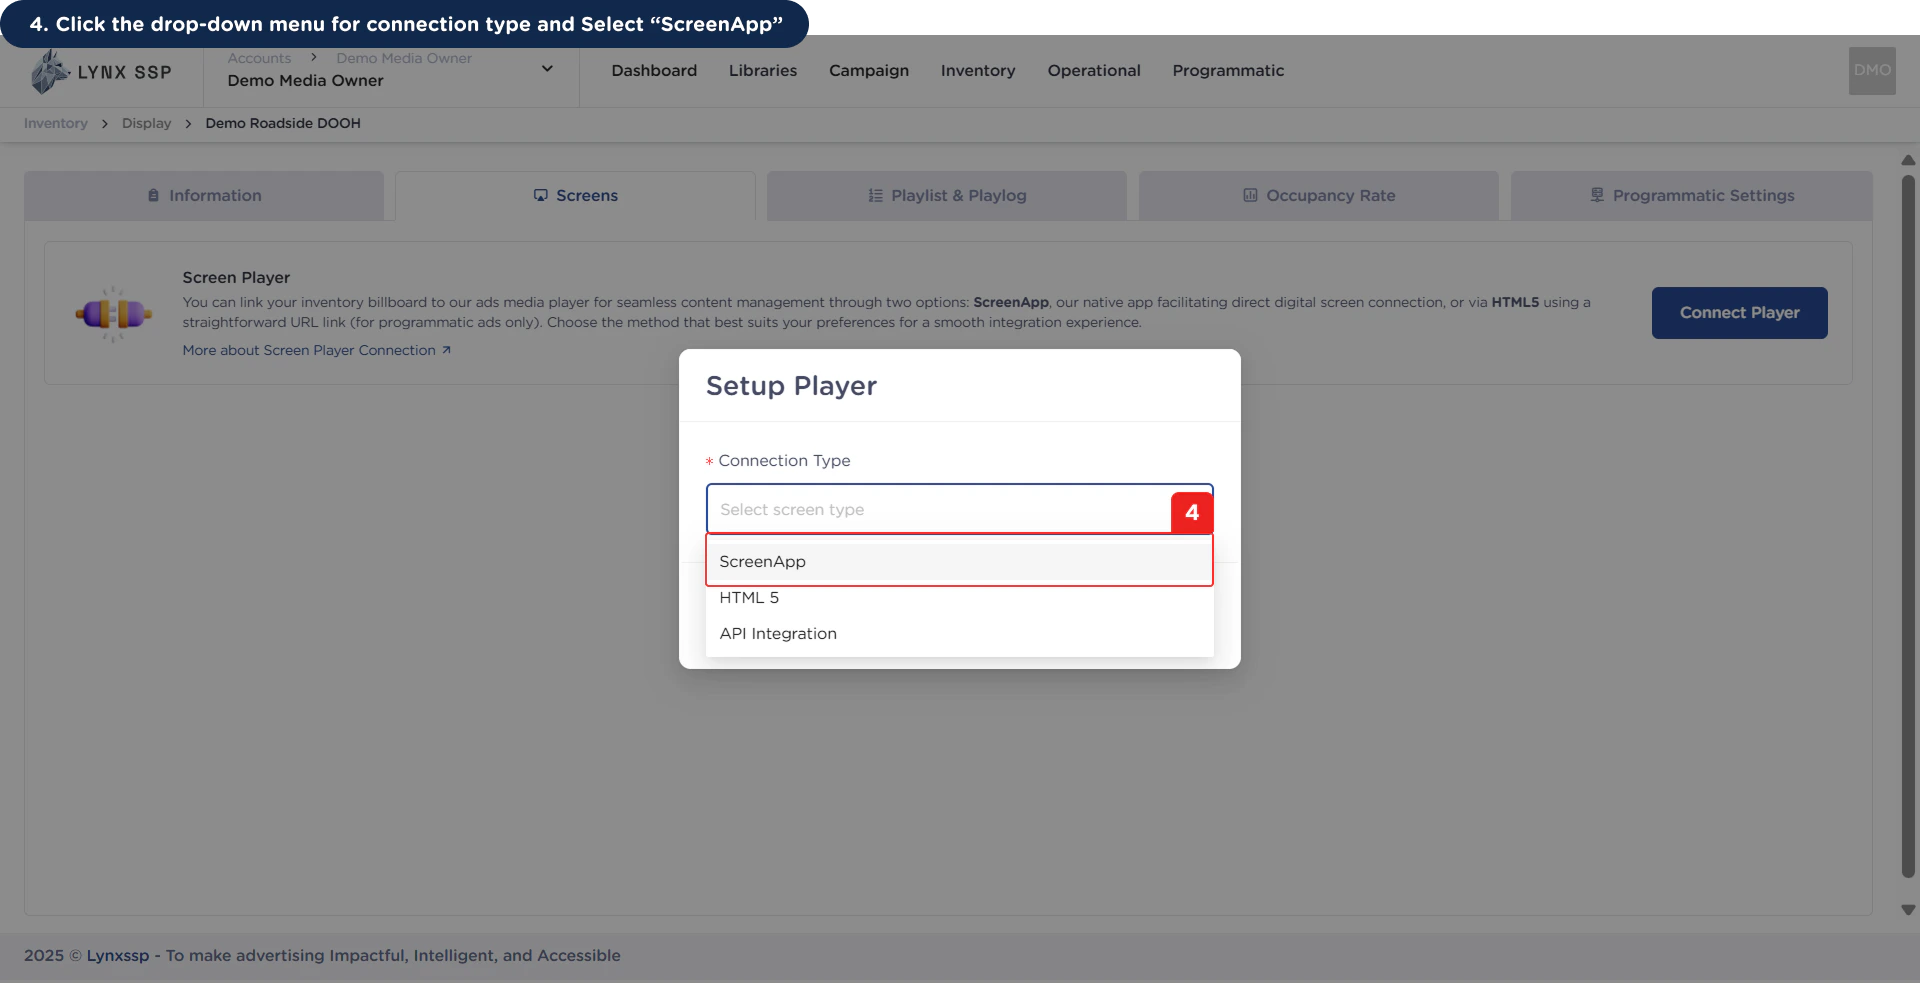This screenshot has height=983, width=1920.
Task: Click the external-link arrow after More about Screen Player Connection
Action: click(x=447, y=350)
